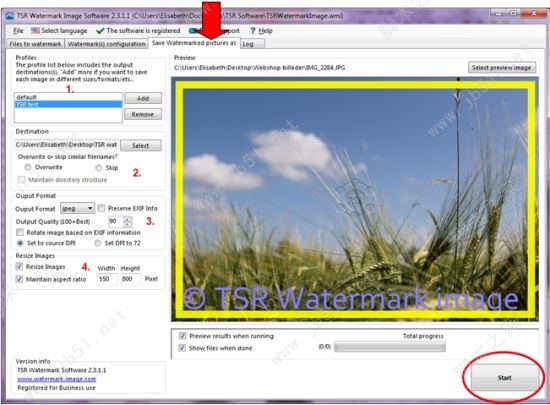This screenshot has width=550, height=405.
Task: Click the Remove profile button
Action: coord(143,114)
